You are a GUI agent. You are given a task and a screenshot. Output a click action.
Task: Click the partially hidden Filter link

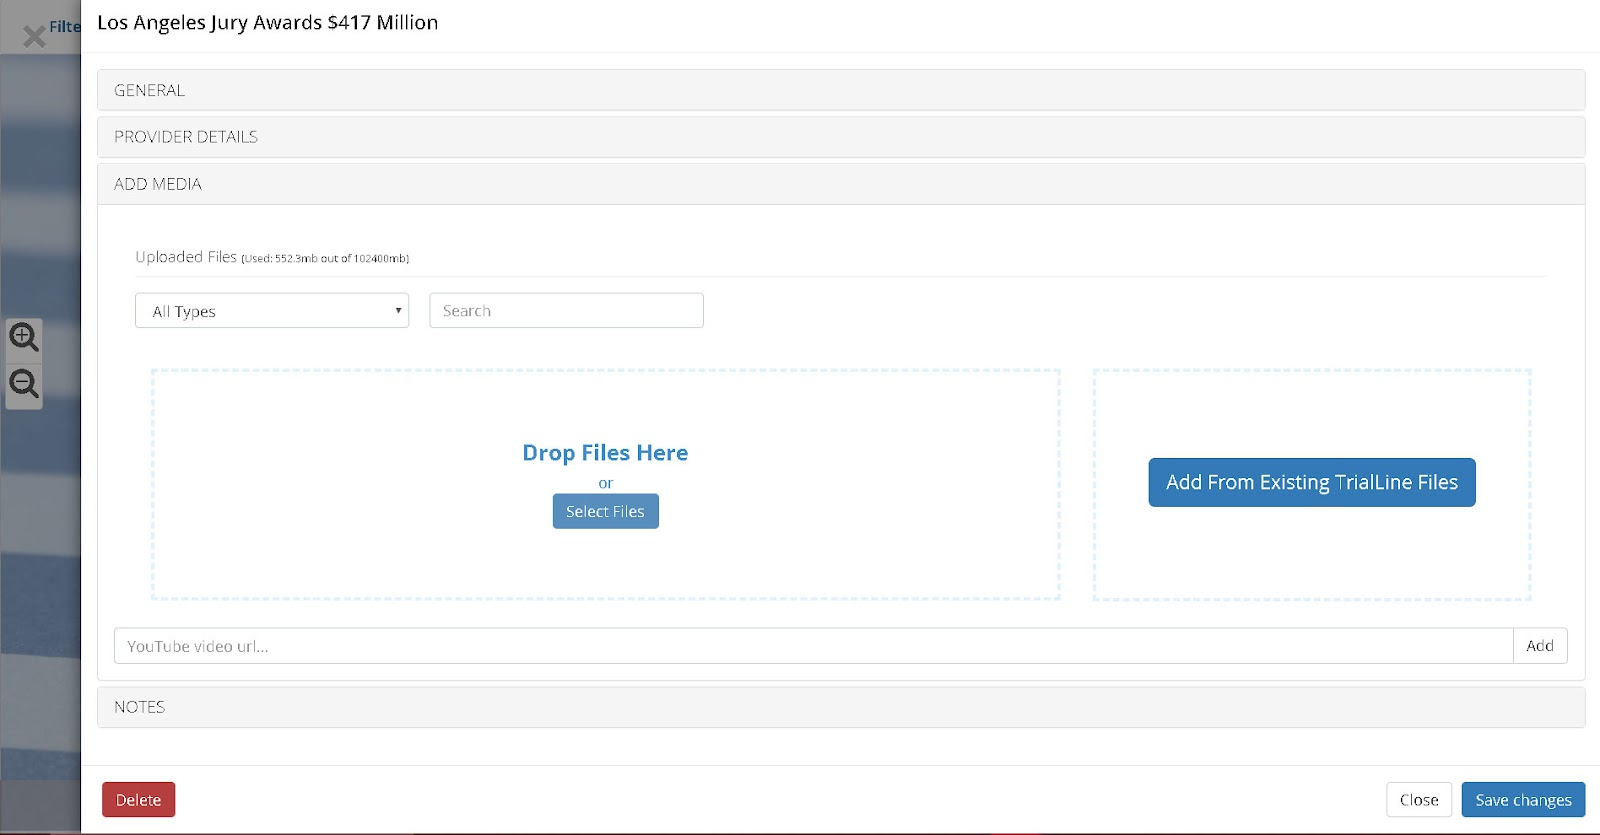65,27
